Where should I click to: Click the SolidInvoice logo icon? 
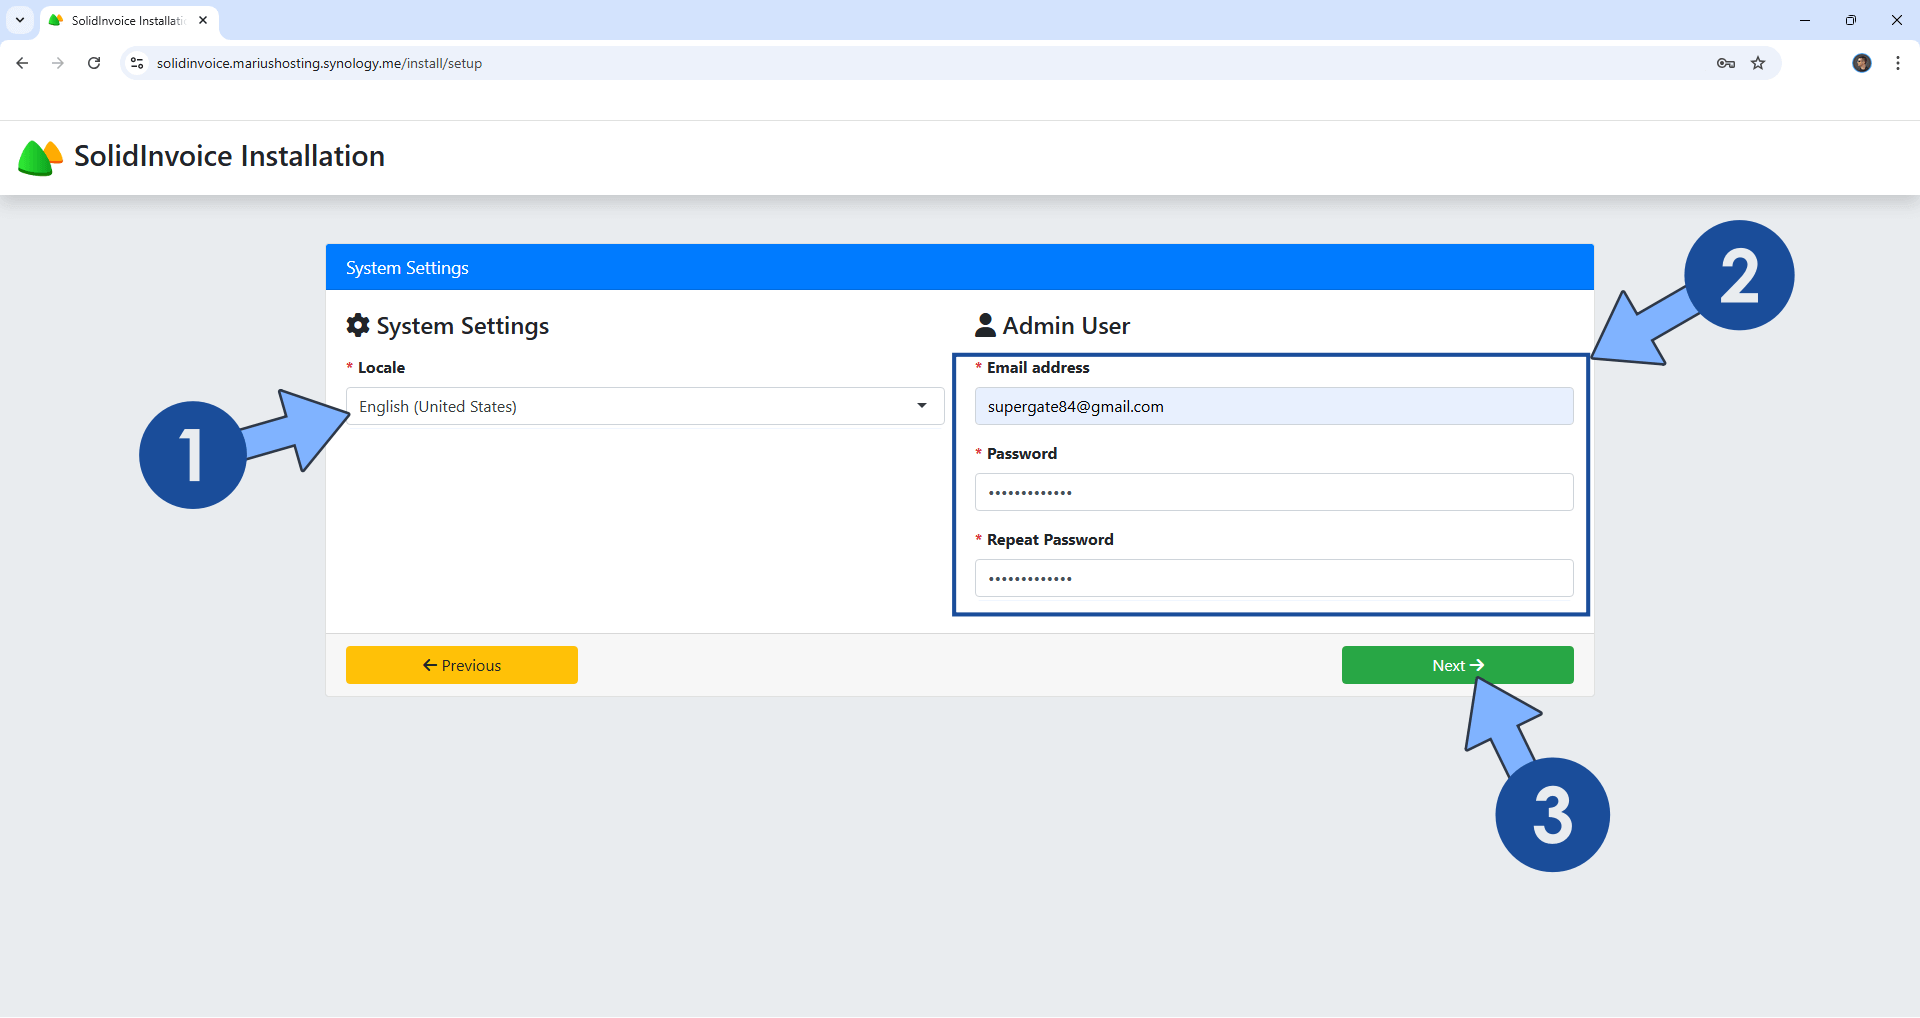click(x=40, y=157)
